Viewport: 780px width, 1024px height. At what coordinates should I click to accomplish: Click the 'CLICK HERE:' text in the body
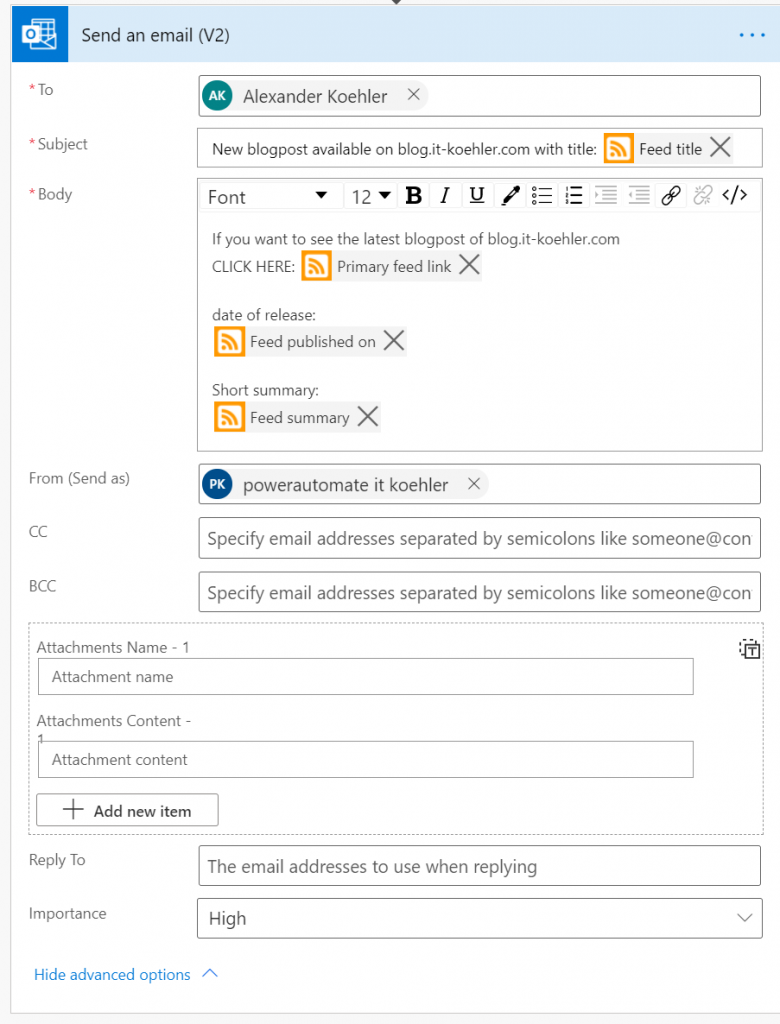[x=253, y=266]
